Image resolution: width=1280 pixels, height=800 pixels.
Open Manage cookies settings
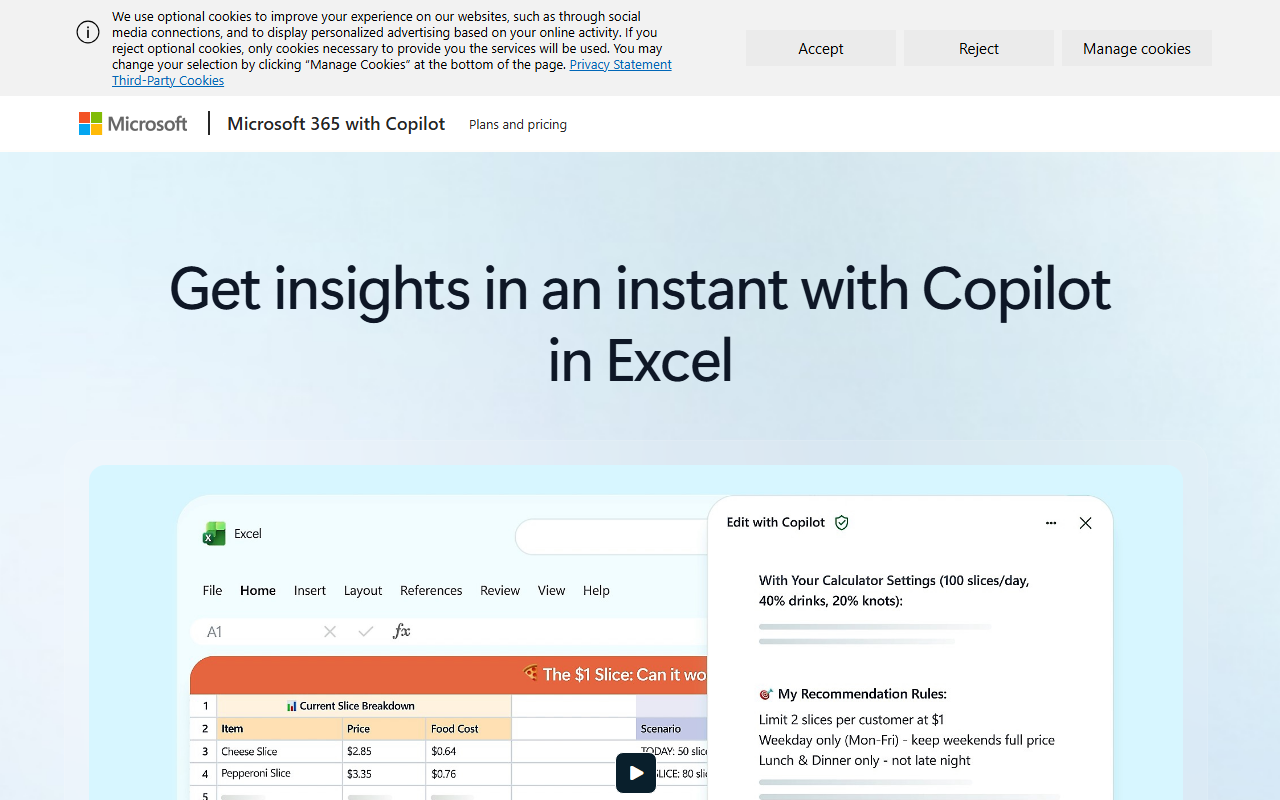point(1137,48)
